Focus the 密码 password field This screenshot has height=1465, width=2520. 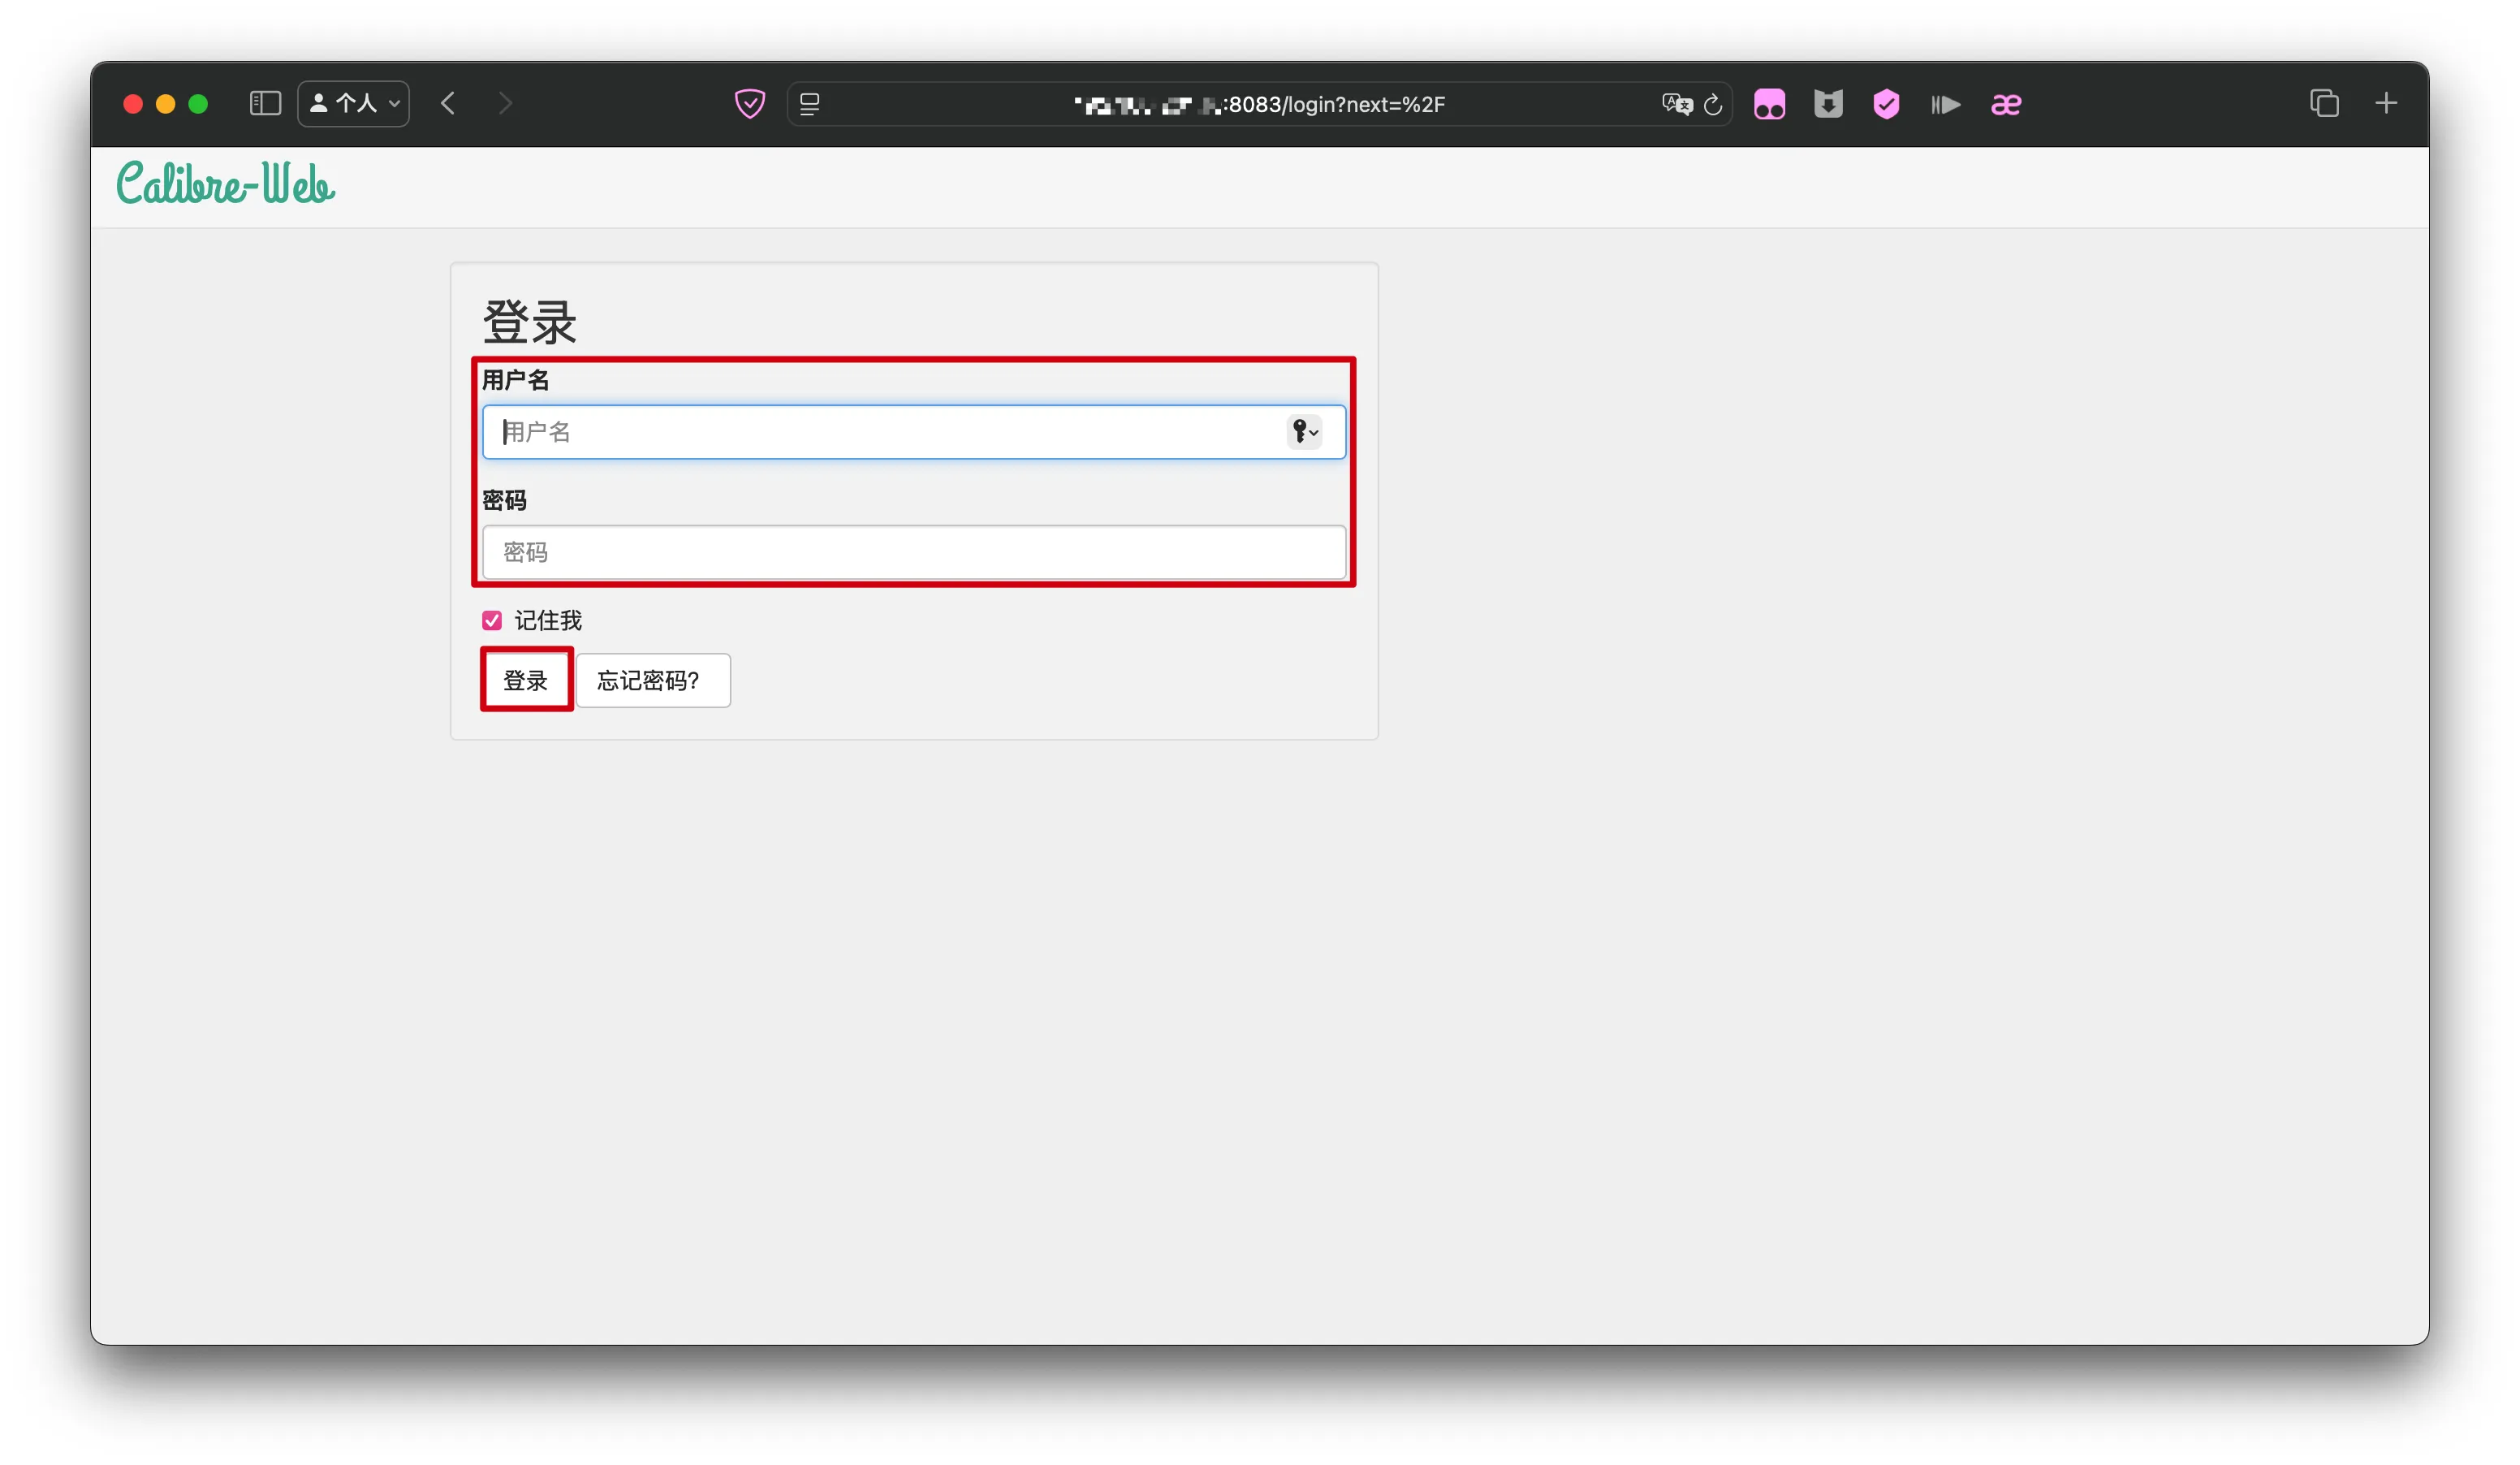pyautogui.click(x=913, y=552)
